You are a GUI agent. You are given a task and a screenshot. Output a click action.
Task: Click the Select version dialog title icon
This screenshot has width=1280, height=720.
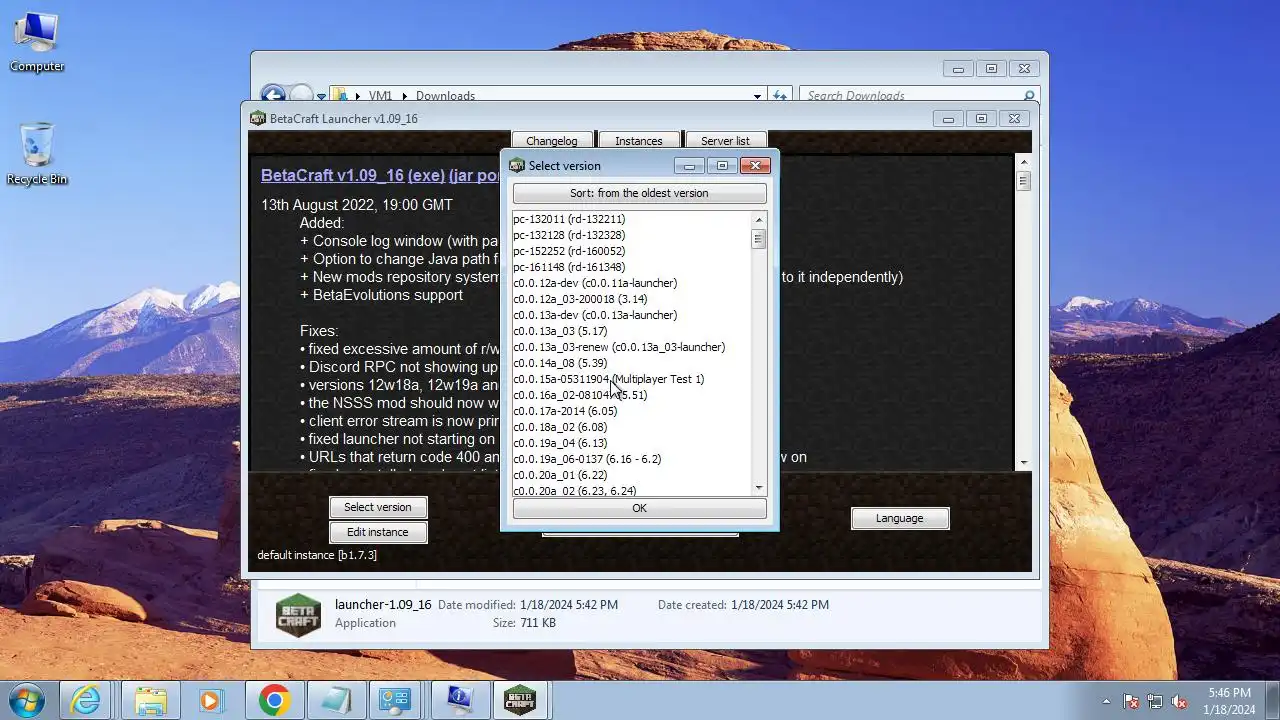tap(517, 166)
